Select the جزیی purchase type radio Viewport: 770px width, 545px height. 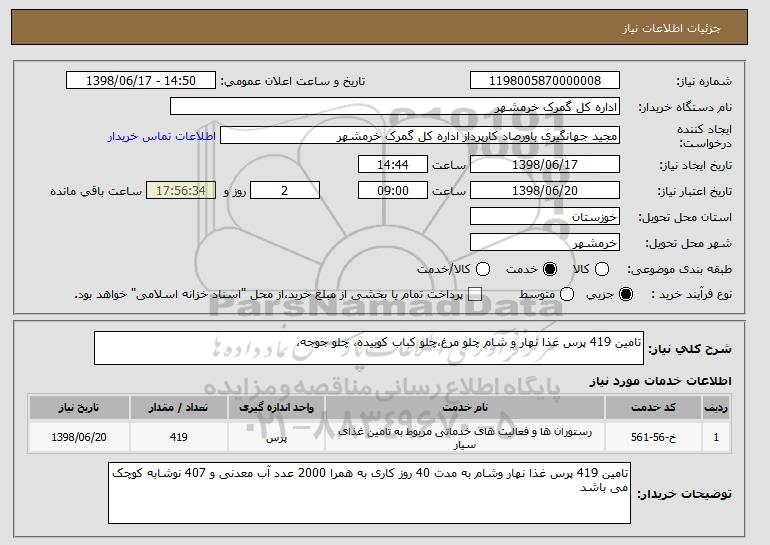[626, 294]
